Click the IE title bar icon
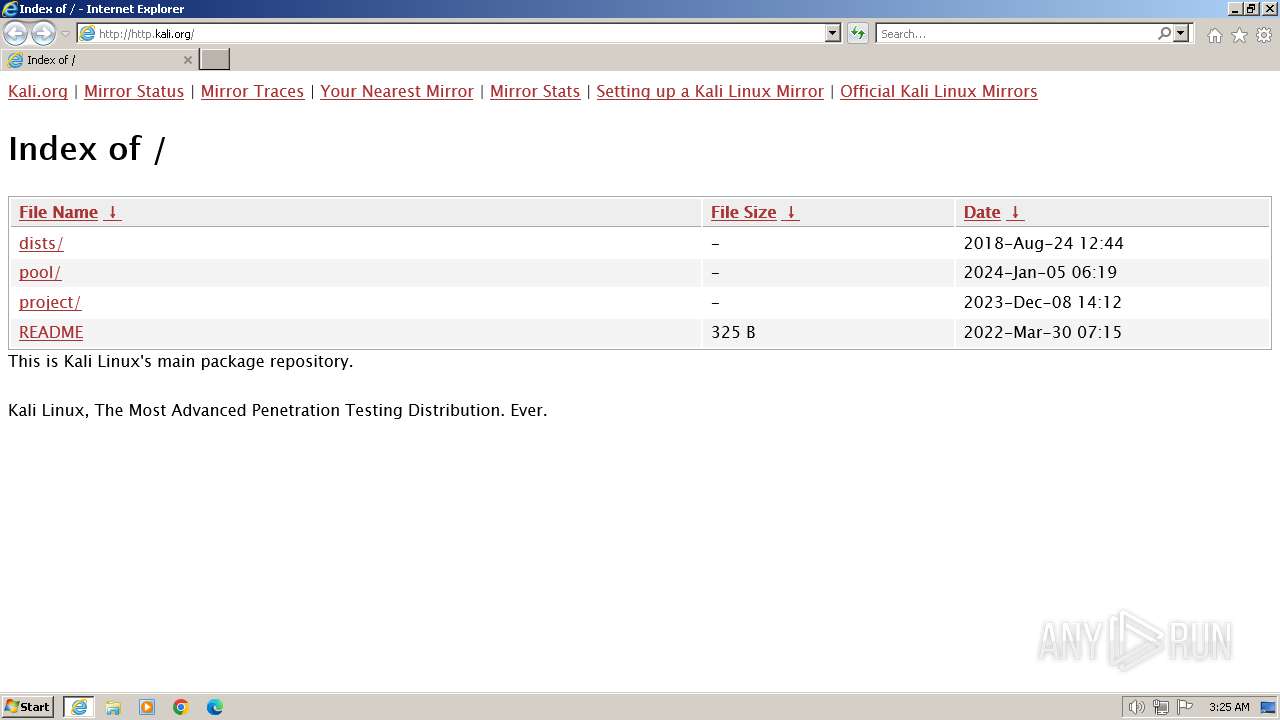 click(10, 9)
